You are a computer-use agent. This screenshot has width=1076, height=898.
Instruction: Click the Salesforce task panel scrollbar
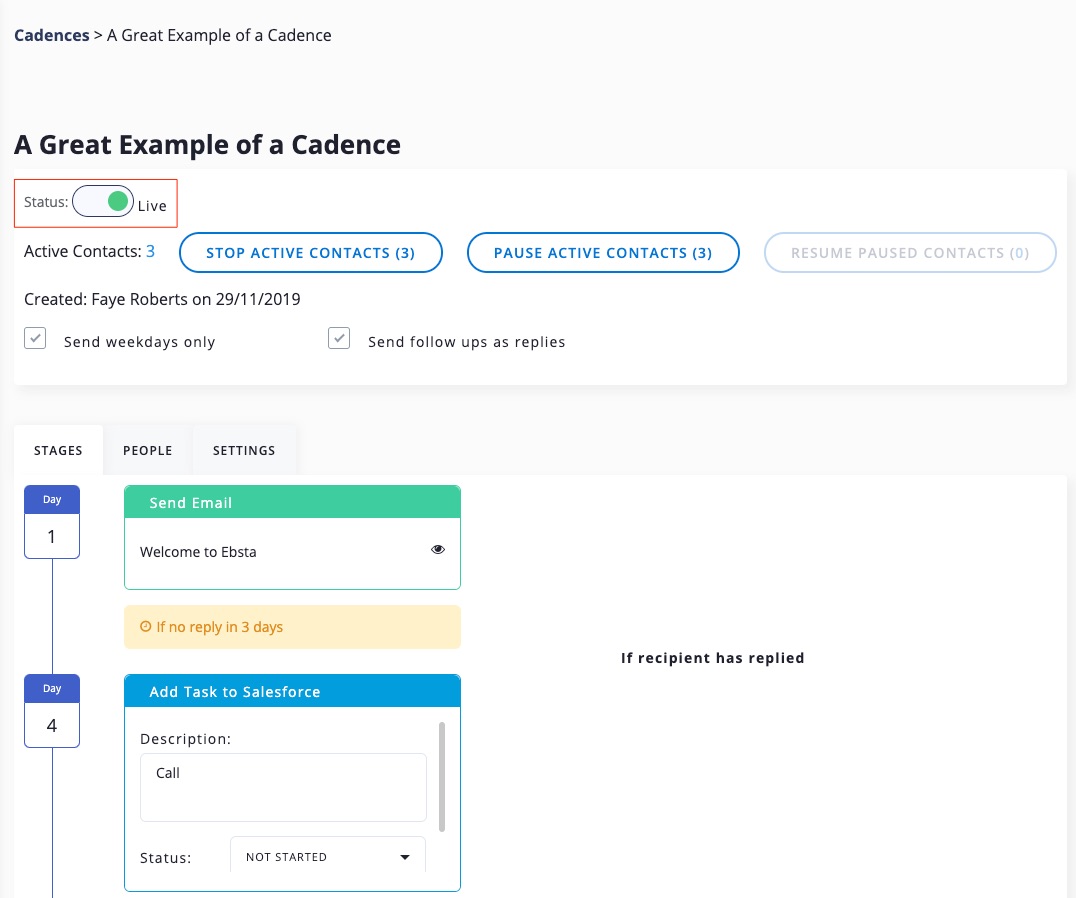tap(441, 775)
